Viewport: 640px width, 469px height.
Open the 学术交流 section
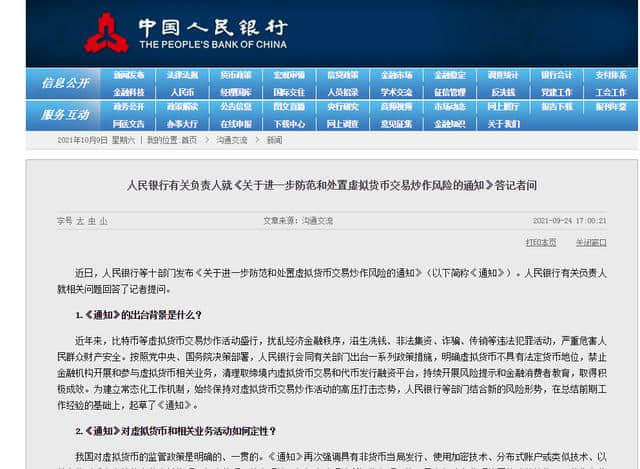[x=396, y=92]
